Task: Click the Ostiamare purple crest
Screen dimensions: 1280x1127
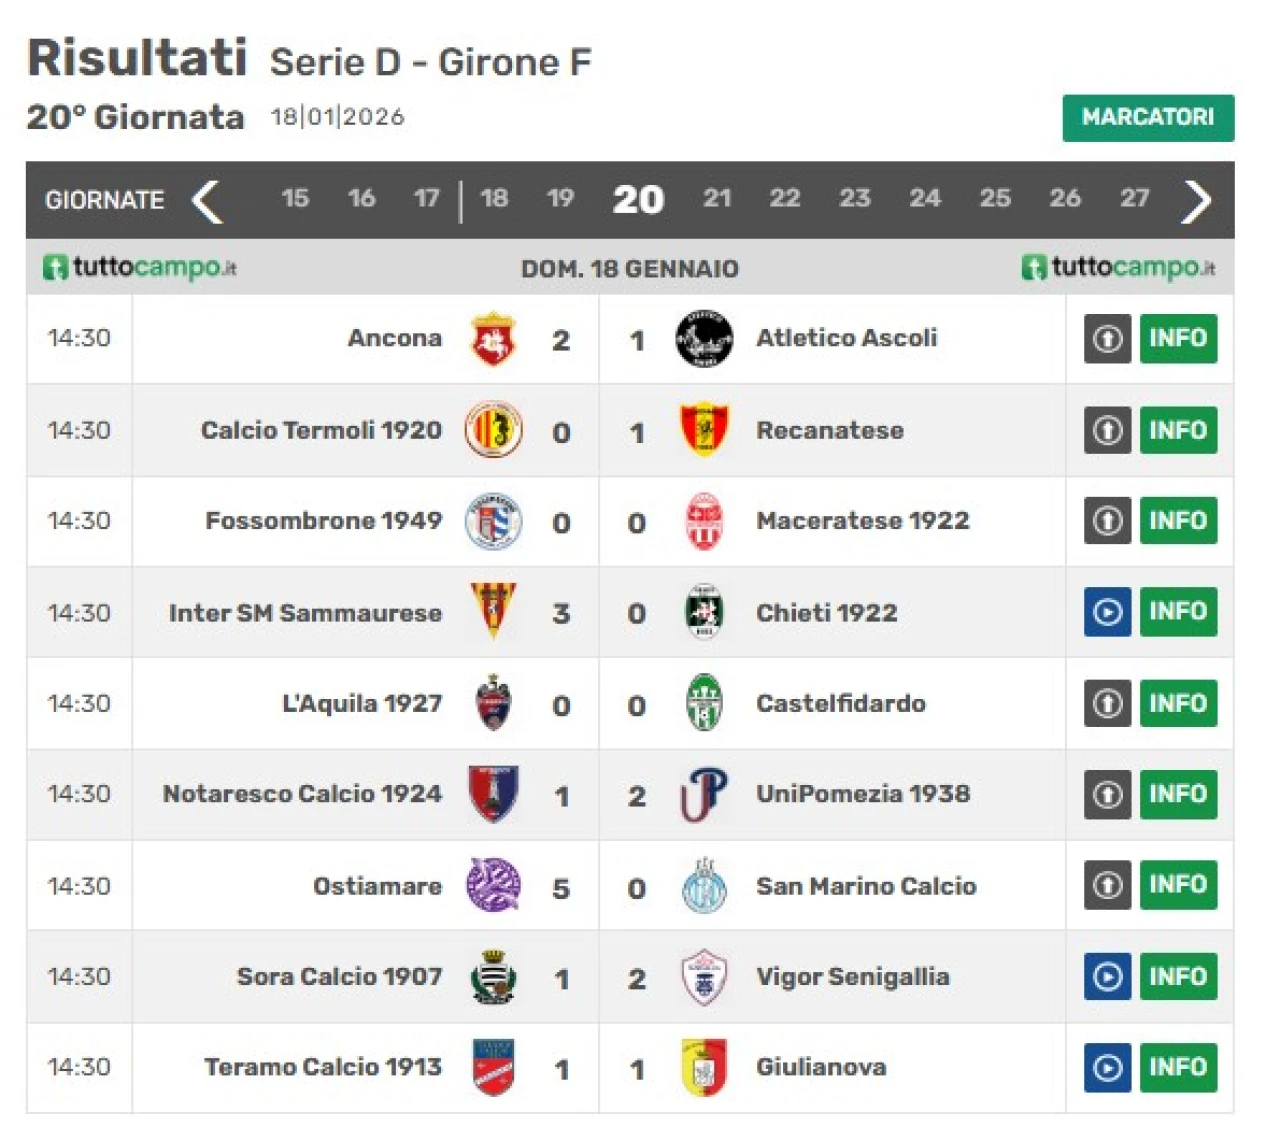Action: pos(493,885)
